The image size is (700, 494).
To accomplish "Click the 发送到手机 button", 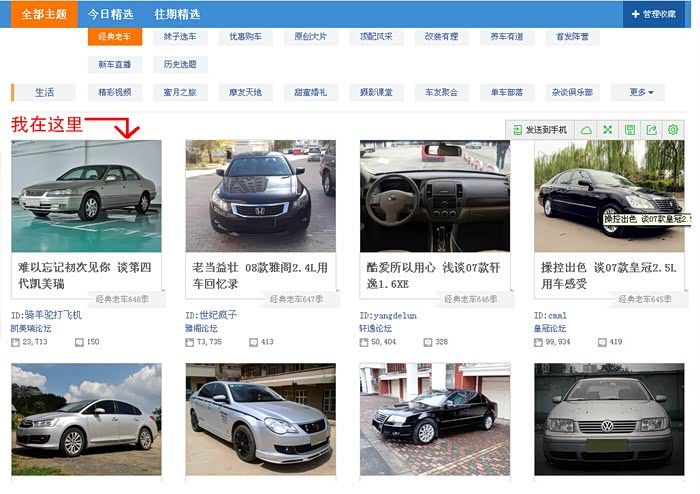I will (540, 130).
